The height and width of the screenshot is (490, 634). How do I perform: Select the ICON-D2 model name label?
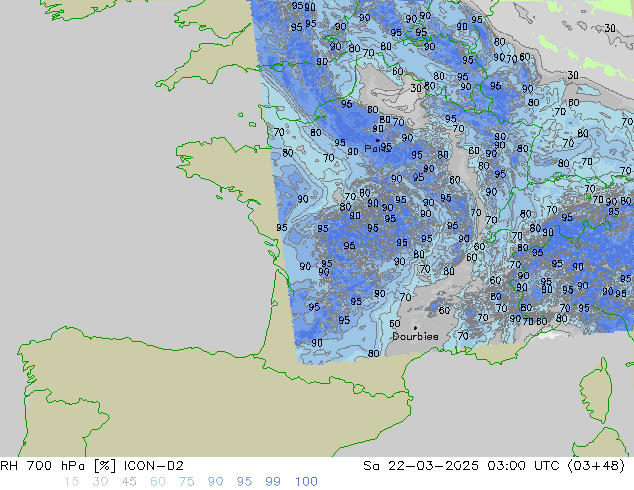click(x=154, y=466)
